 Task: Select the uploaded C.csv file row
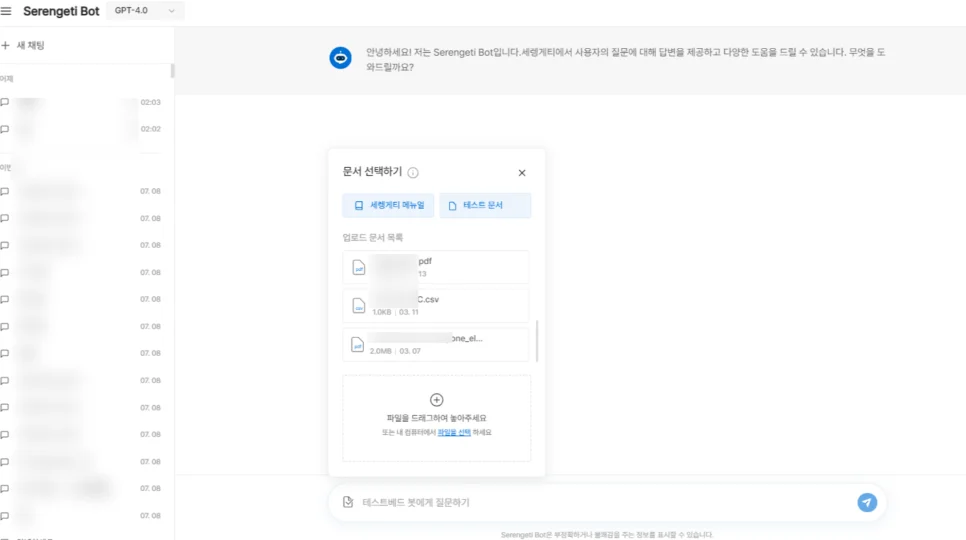[x=436, y=306]
